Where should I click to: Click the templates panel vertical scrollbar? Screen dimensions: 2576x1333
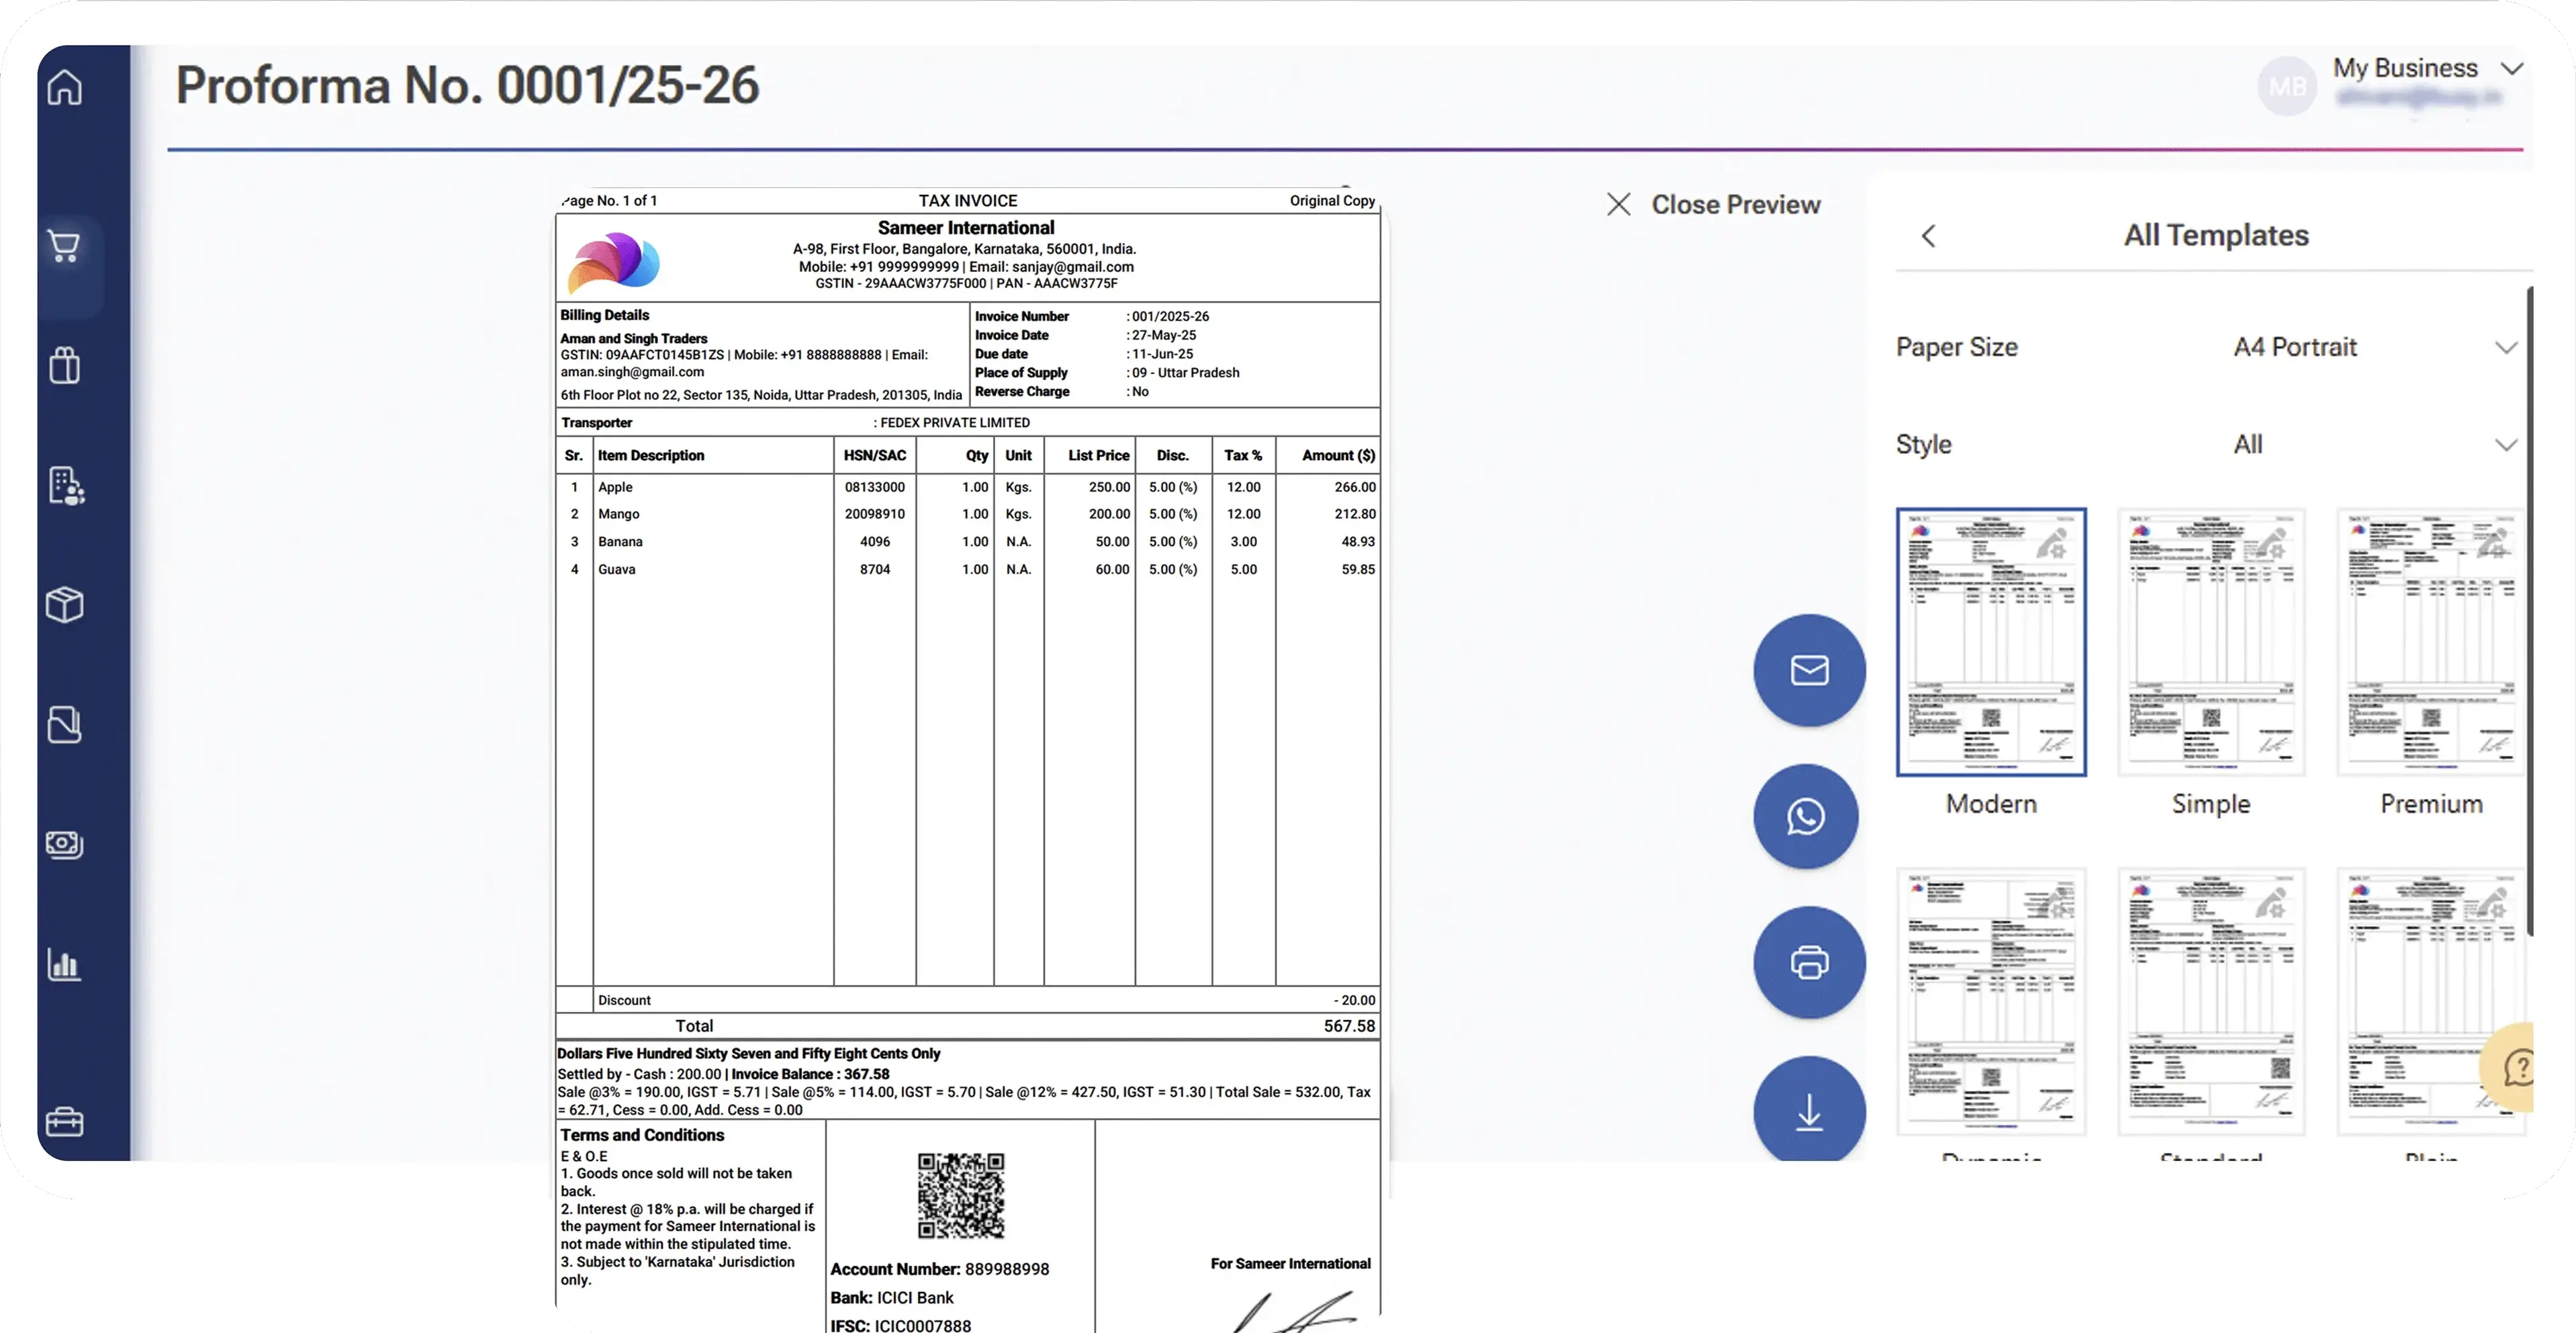pos(2530,610)
